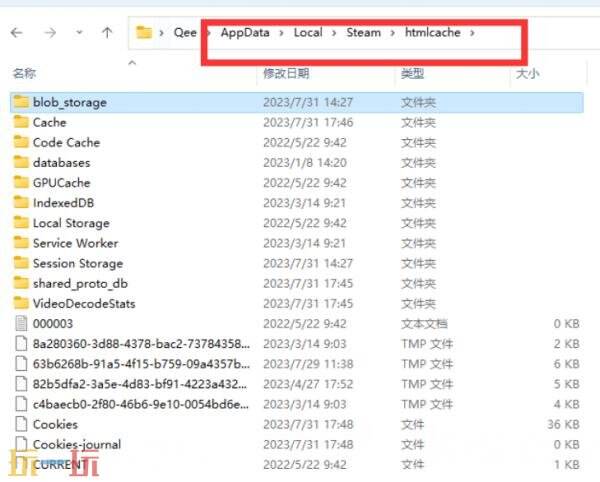Click the 8a280360-3d88-4378 file name
This screenshot has height=482, width=600.
(x=141, y=344)
